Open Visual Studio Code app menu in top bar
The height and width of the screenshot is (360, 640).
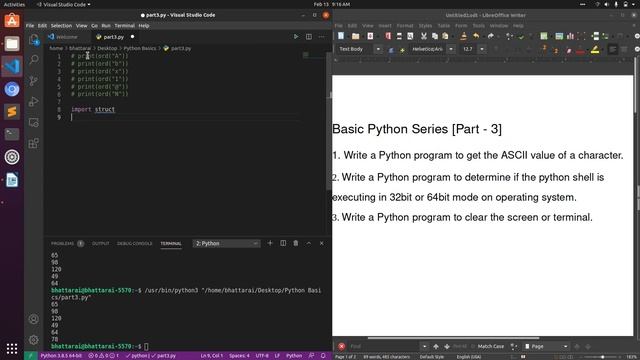click(x=64, y=4)
